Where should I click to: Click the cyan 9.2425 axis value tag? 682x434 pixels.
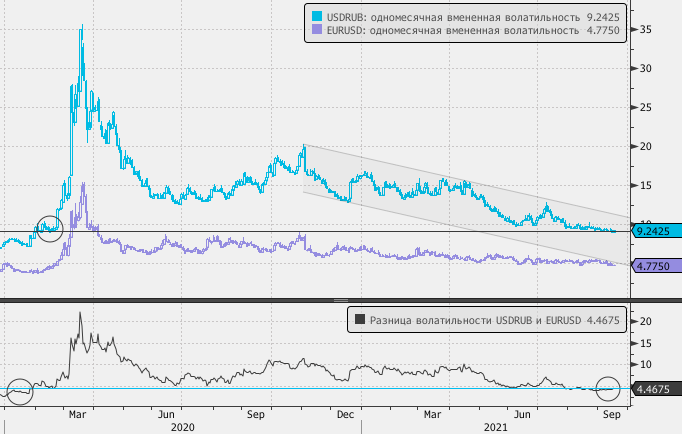click(x=655, y=231)
